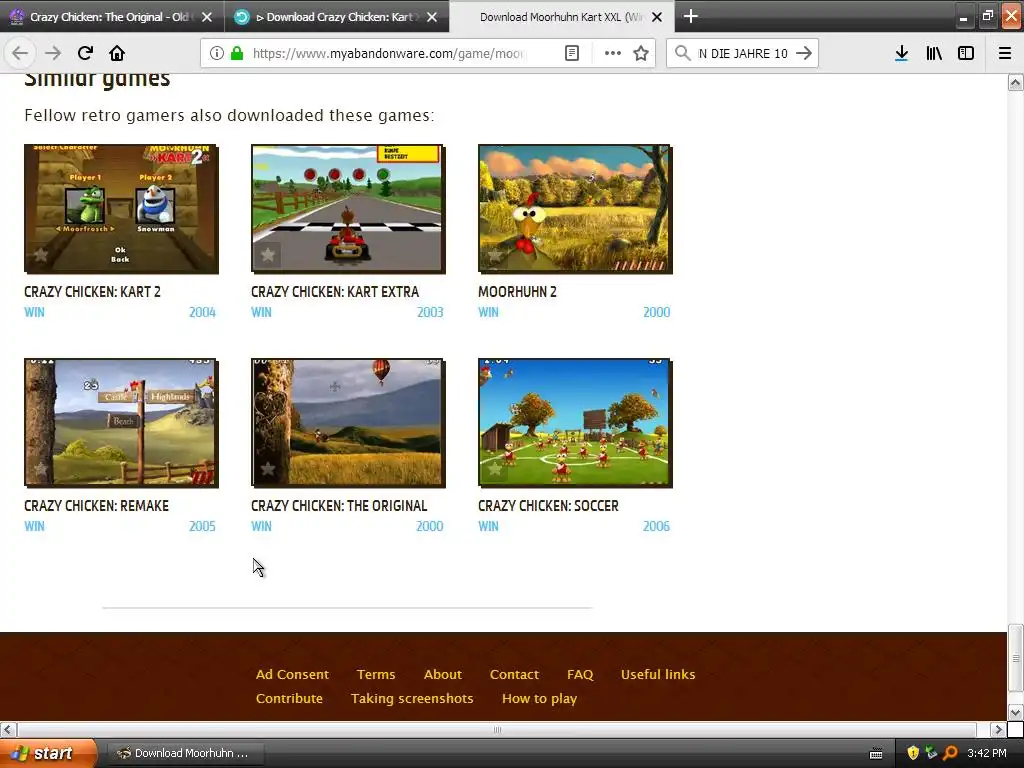Open Crazy Chicken: Remake thumbnail

(x=121, y=423)
